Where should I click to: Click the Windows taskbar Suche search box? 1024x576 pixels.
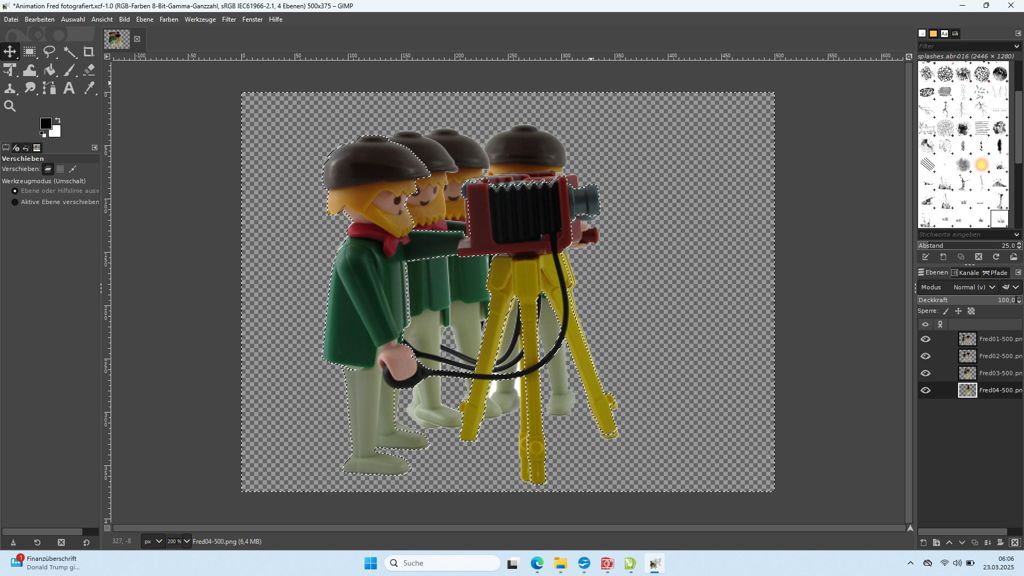pos(442,563)
